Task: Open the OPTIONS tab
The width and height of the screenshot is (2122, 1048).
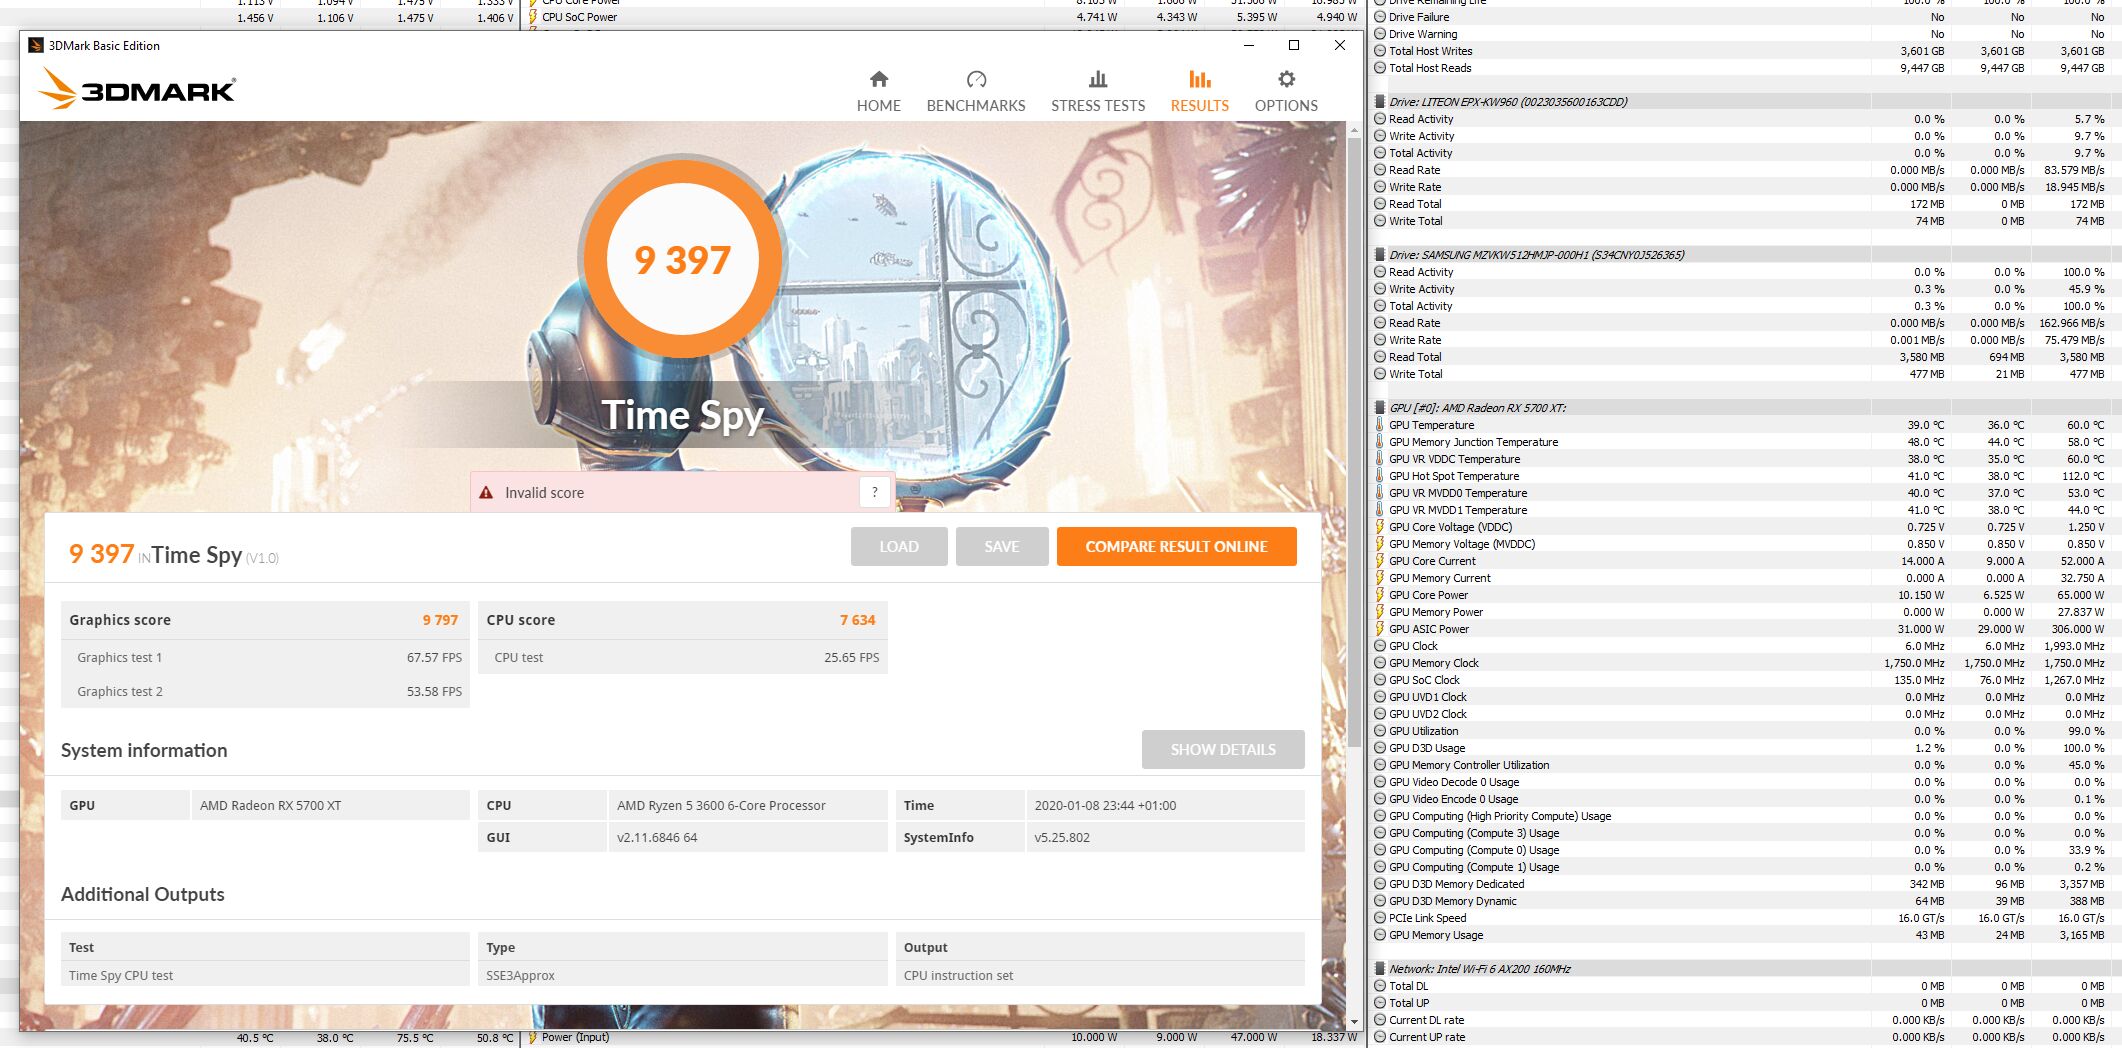Action: click(1286, 91)
